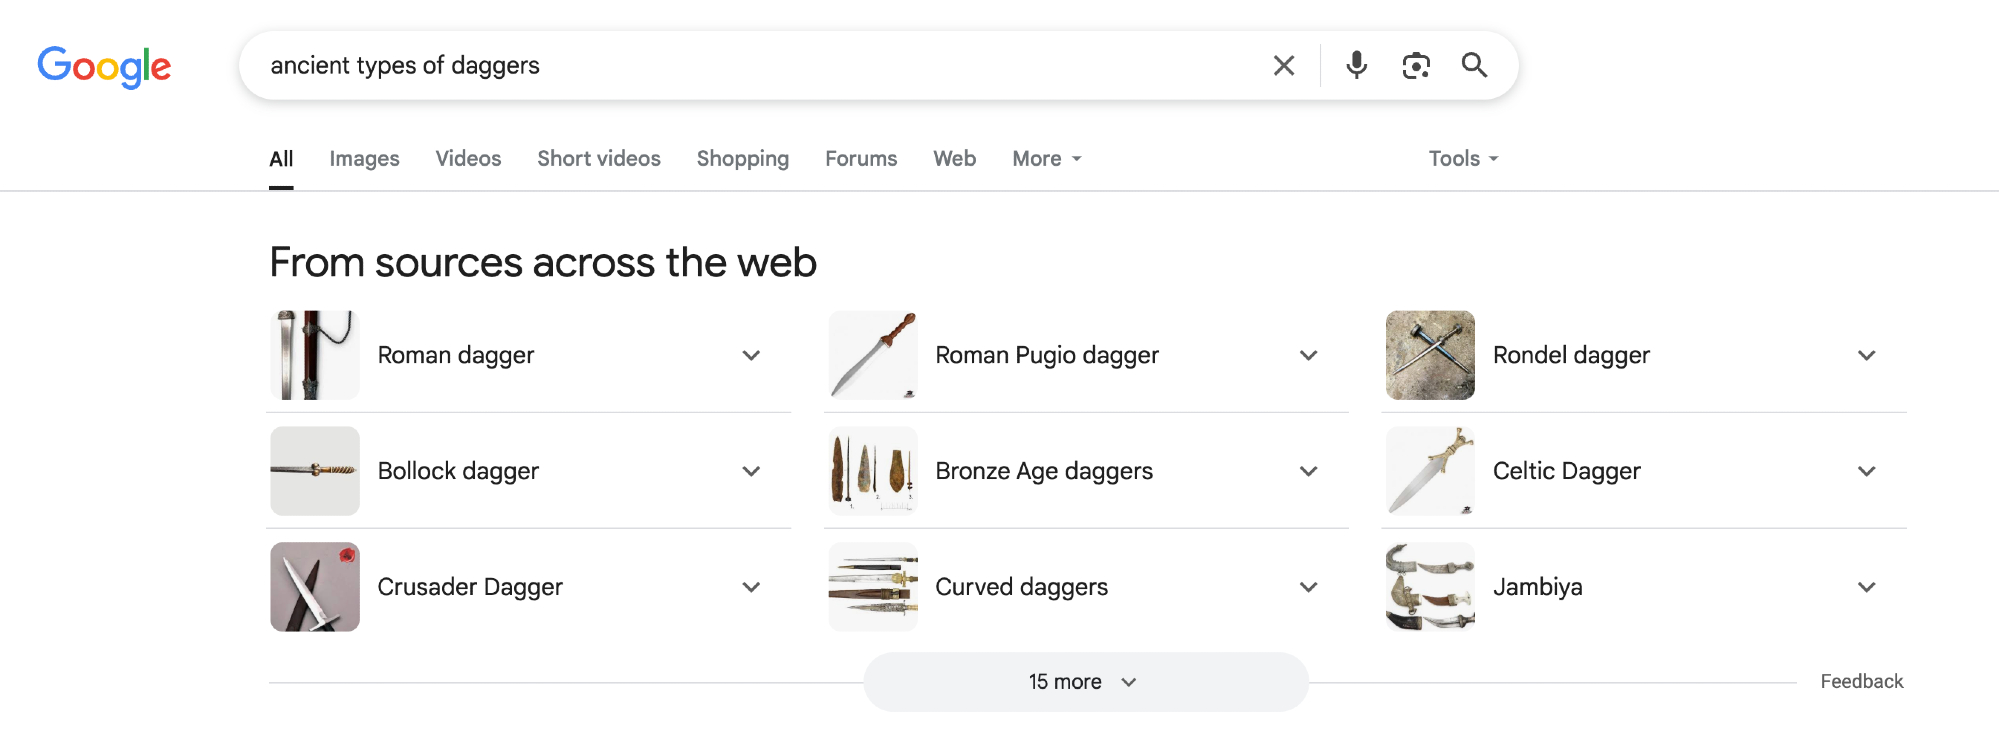The height and width of the screenshot is (740, 1999).
Task: Open the More search filters dropdown
Action: (x=1046, y=159)
